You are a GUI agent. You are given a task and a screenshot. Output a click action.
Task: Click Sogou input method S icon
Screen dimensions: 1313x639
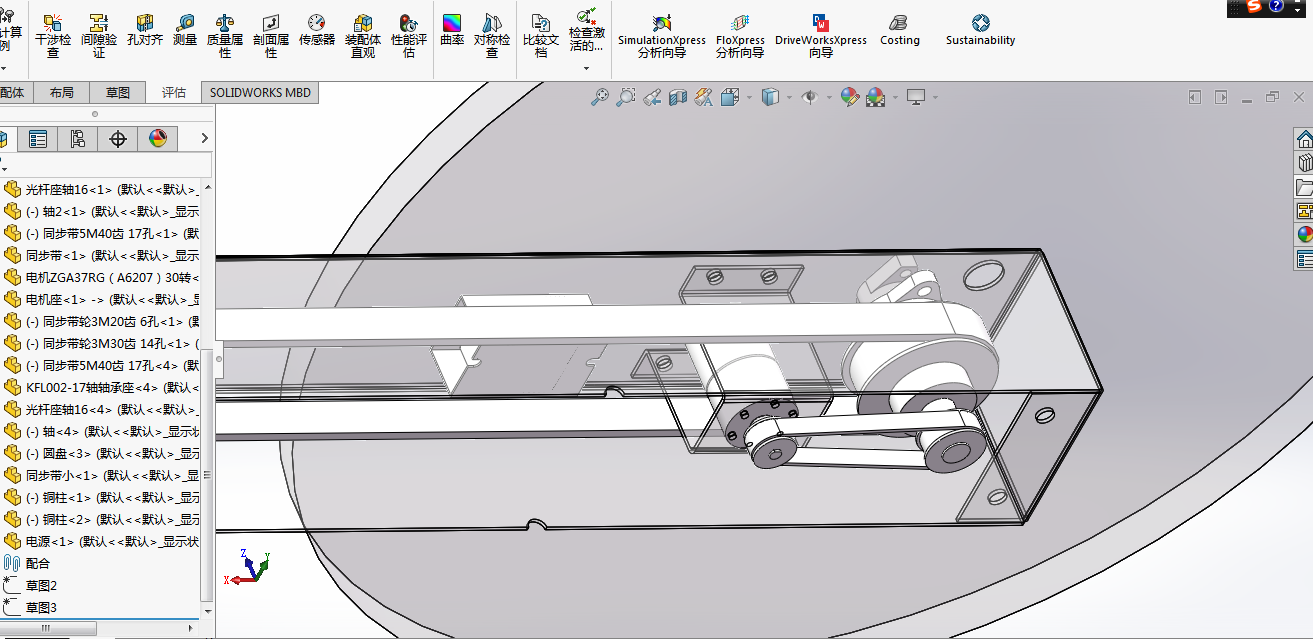click(1254, 6)
